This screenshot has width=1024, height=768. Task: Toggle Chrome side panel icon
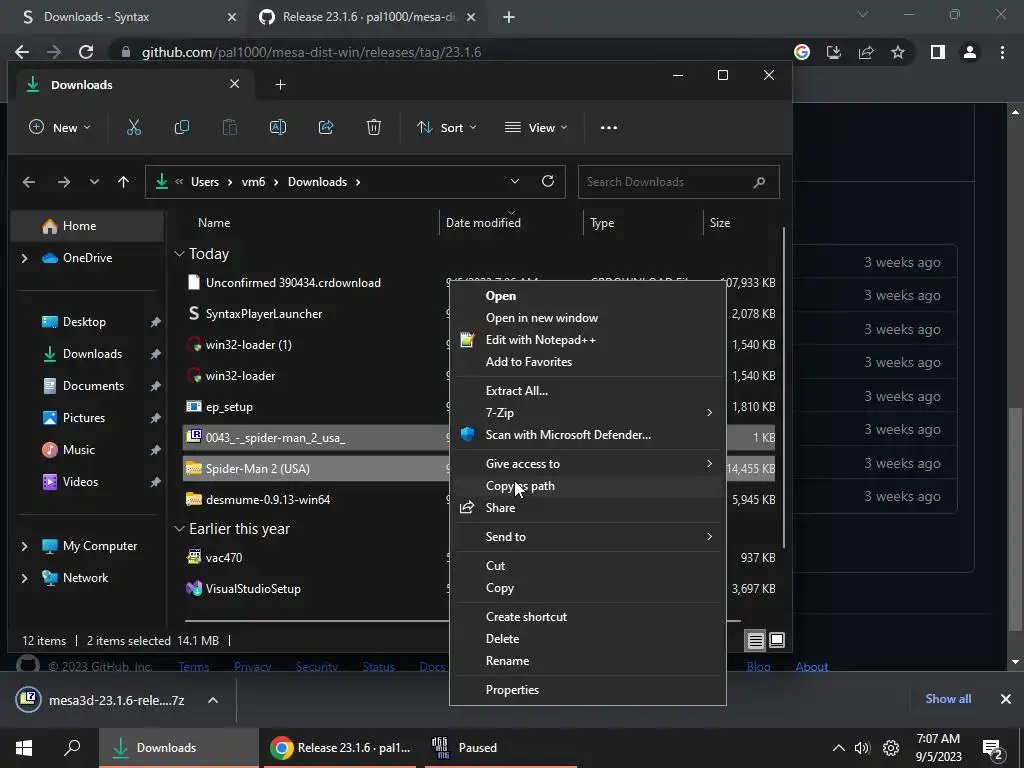click(938, 52)
